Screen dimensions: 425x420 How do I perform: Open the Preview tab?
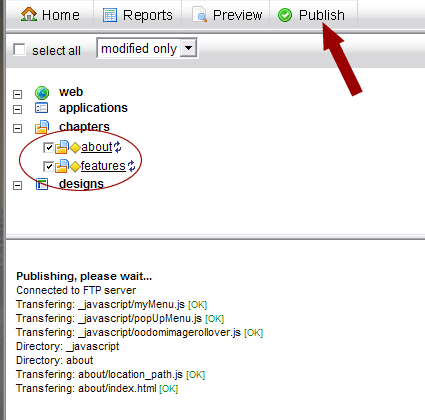tap(226, 15)
